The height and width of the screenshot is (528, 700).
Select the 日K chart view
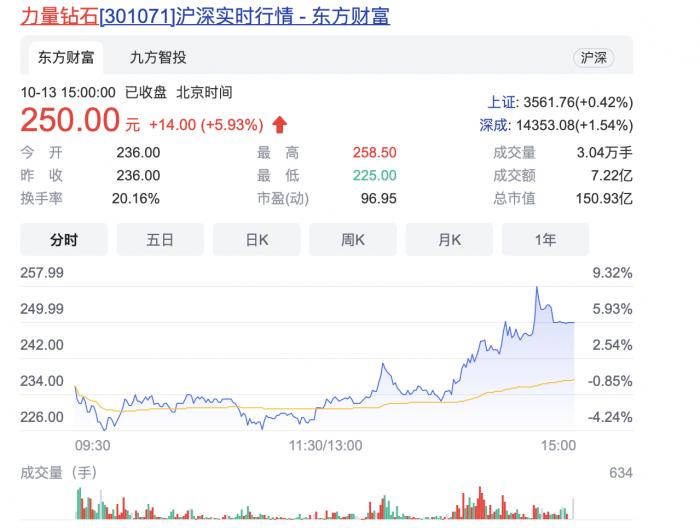[x=257, y=240]
